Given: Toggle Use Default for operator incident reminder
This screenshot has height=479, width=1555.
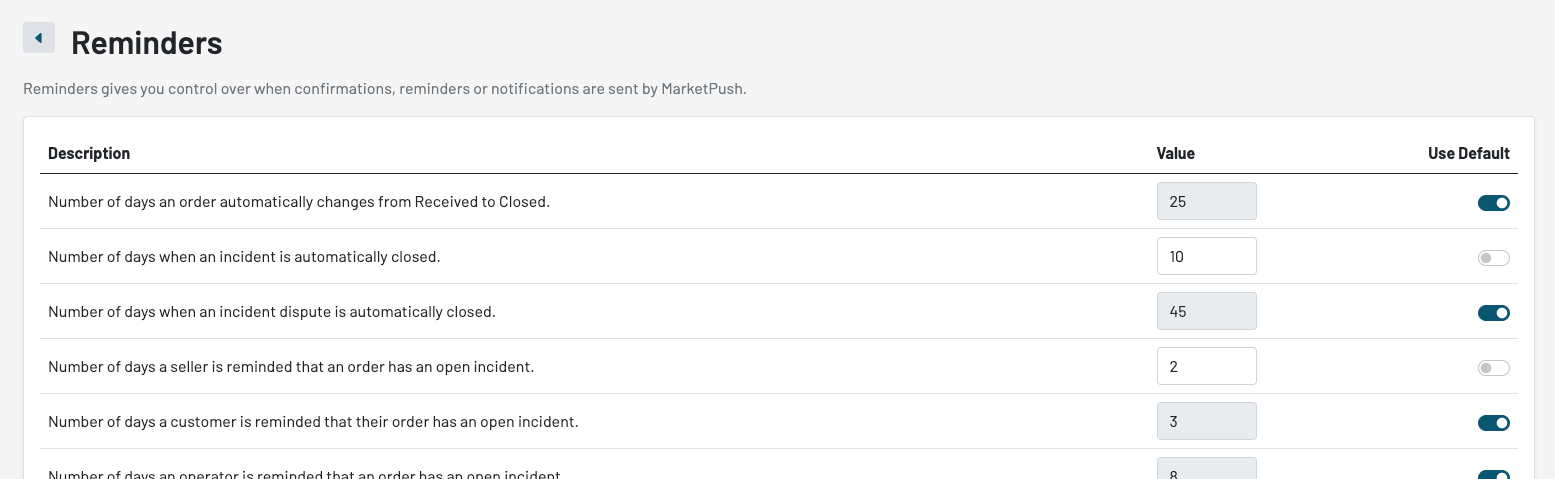Looking at the screenshot, I should click(x=1493, y=475).
